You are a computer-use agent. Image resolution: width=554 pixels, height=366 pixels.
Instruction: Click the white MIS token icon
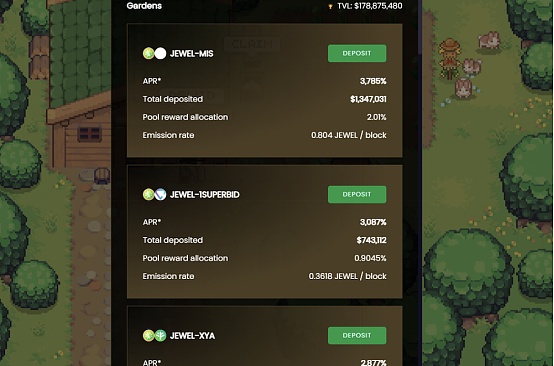click(160, 53)
